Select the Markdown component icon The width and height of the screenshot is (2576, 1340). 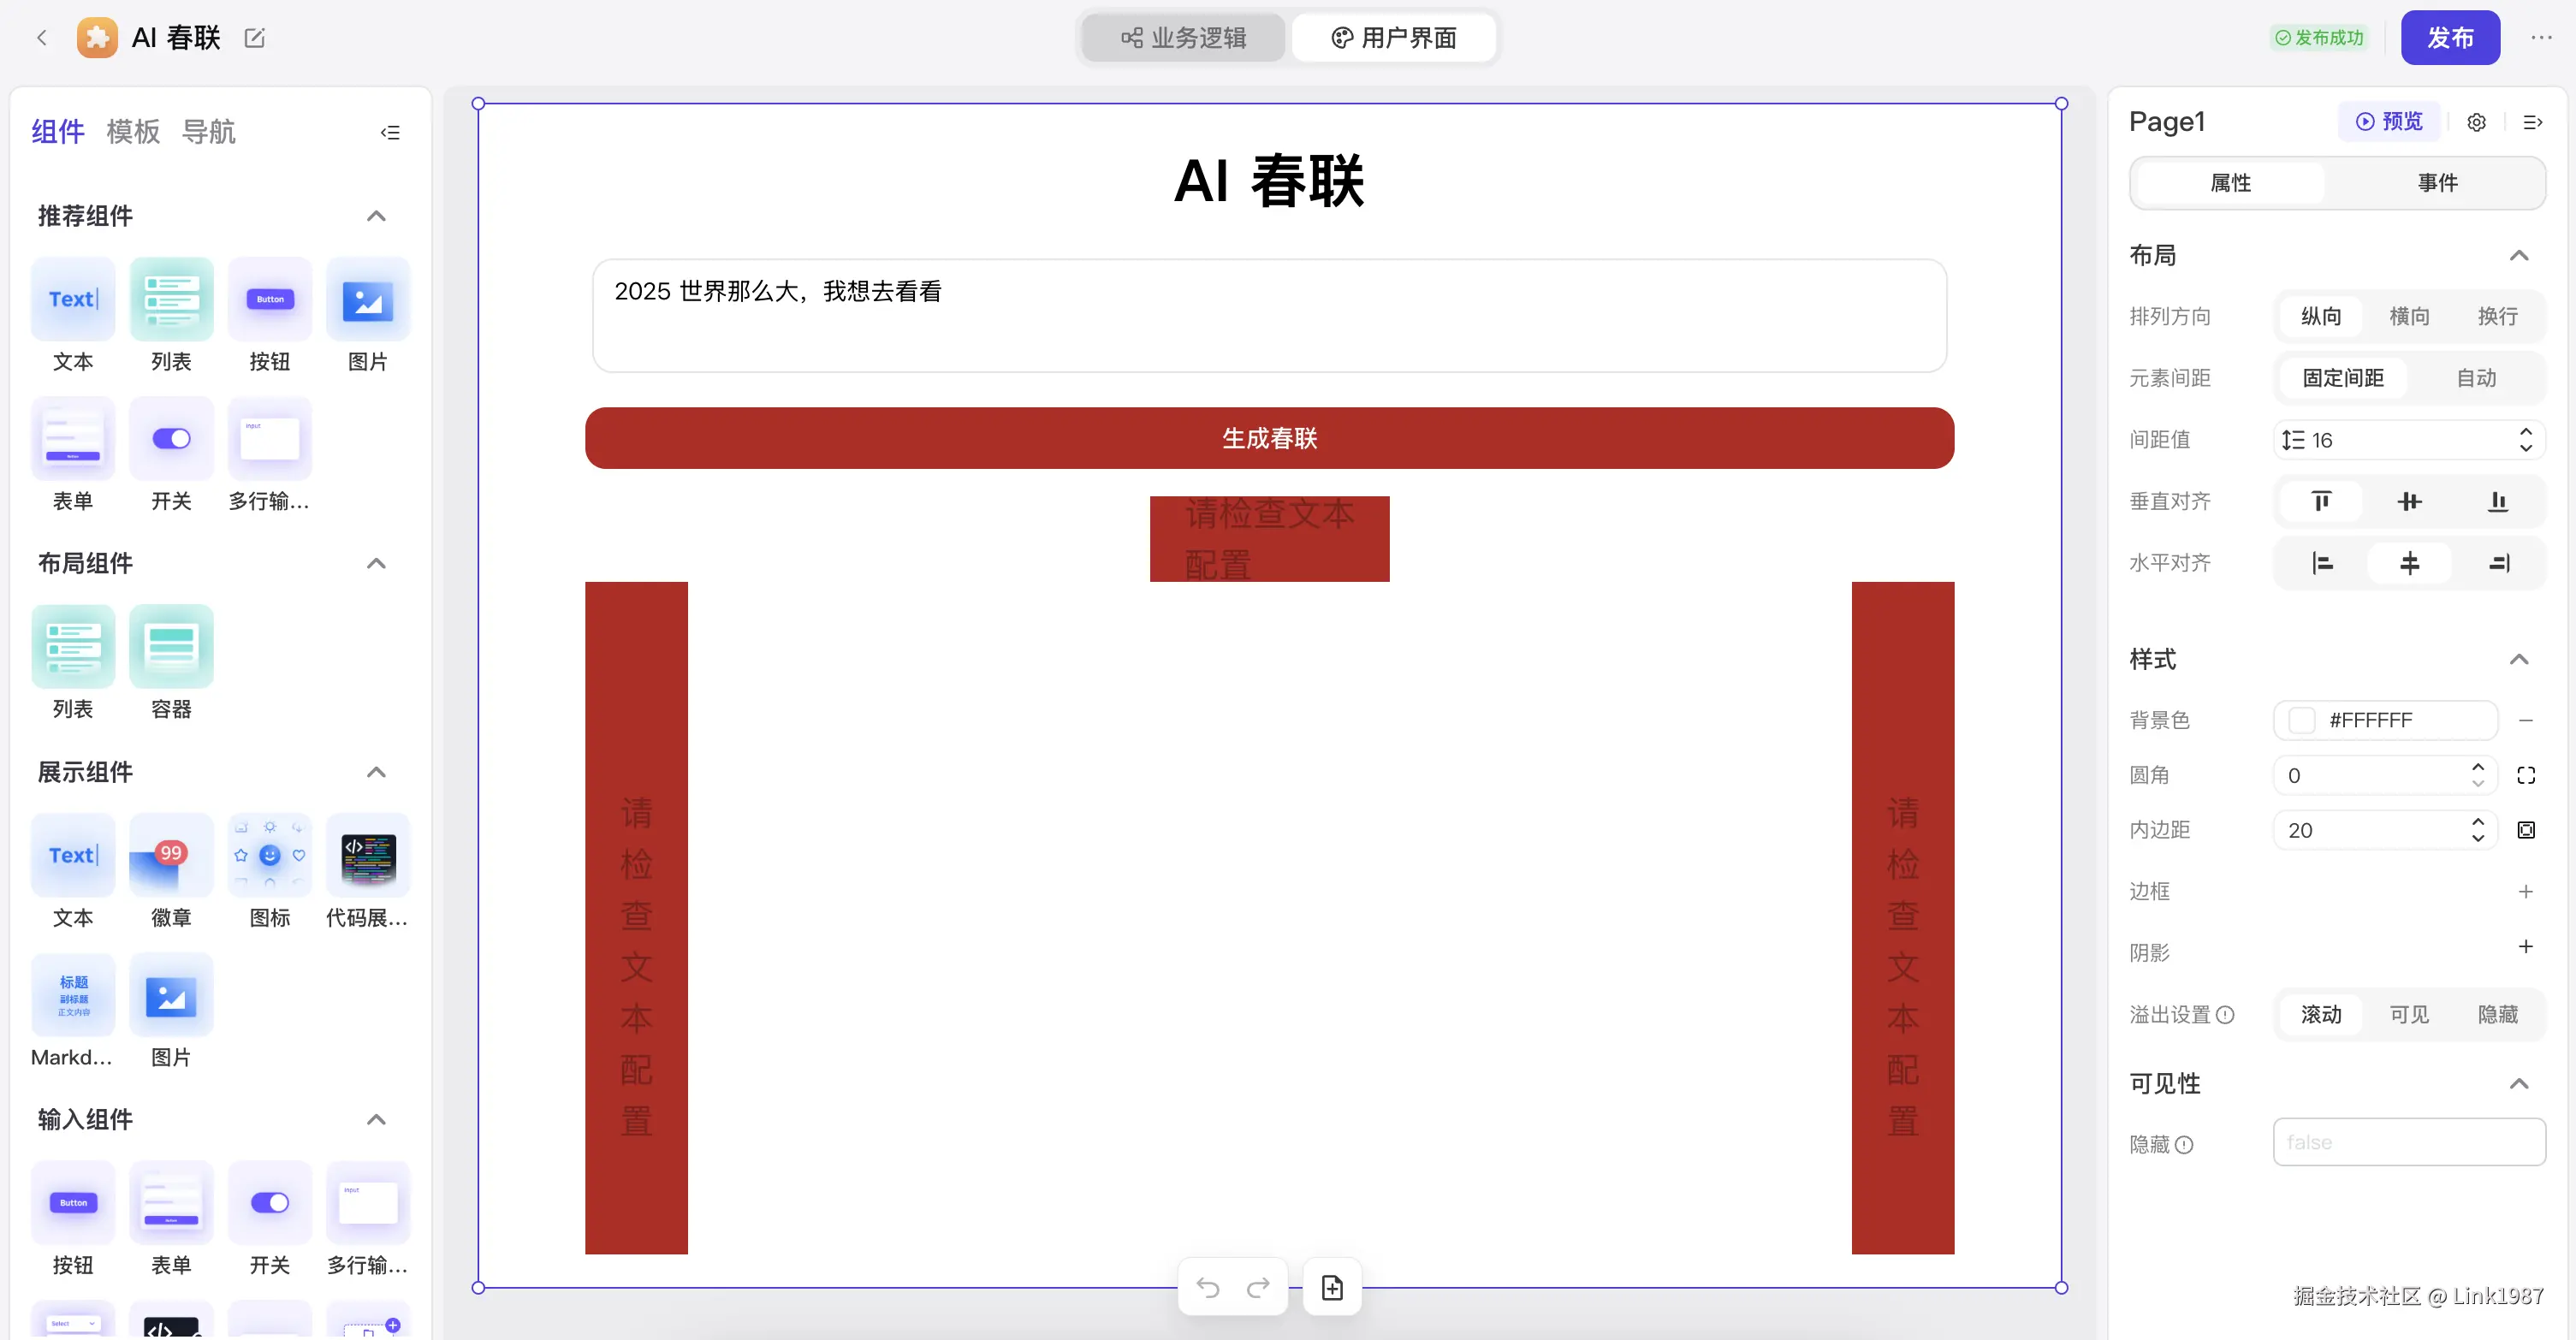pos(73,996)
